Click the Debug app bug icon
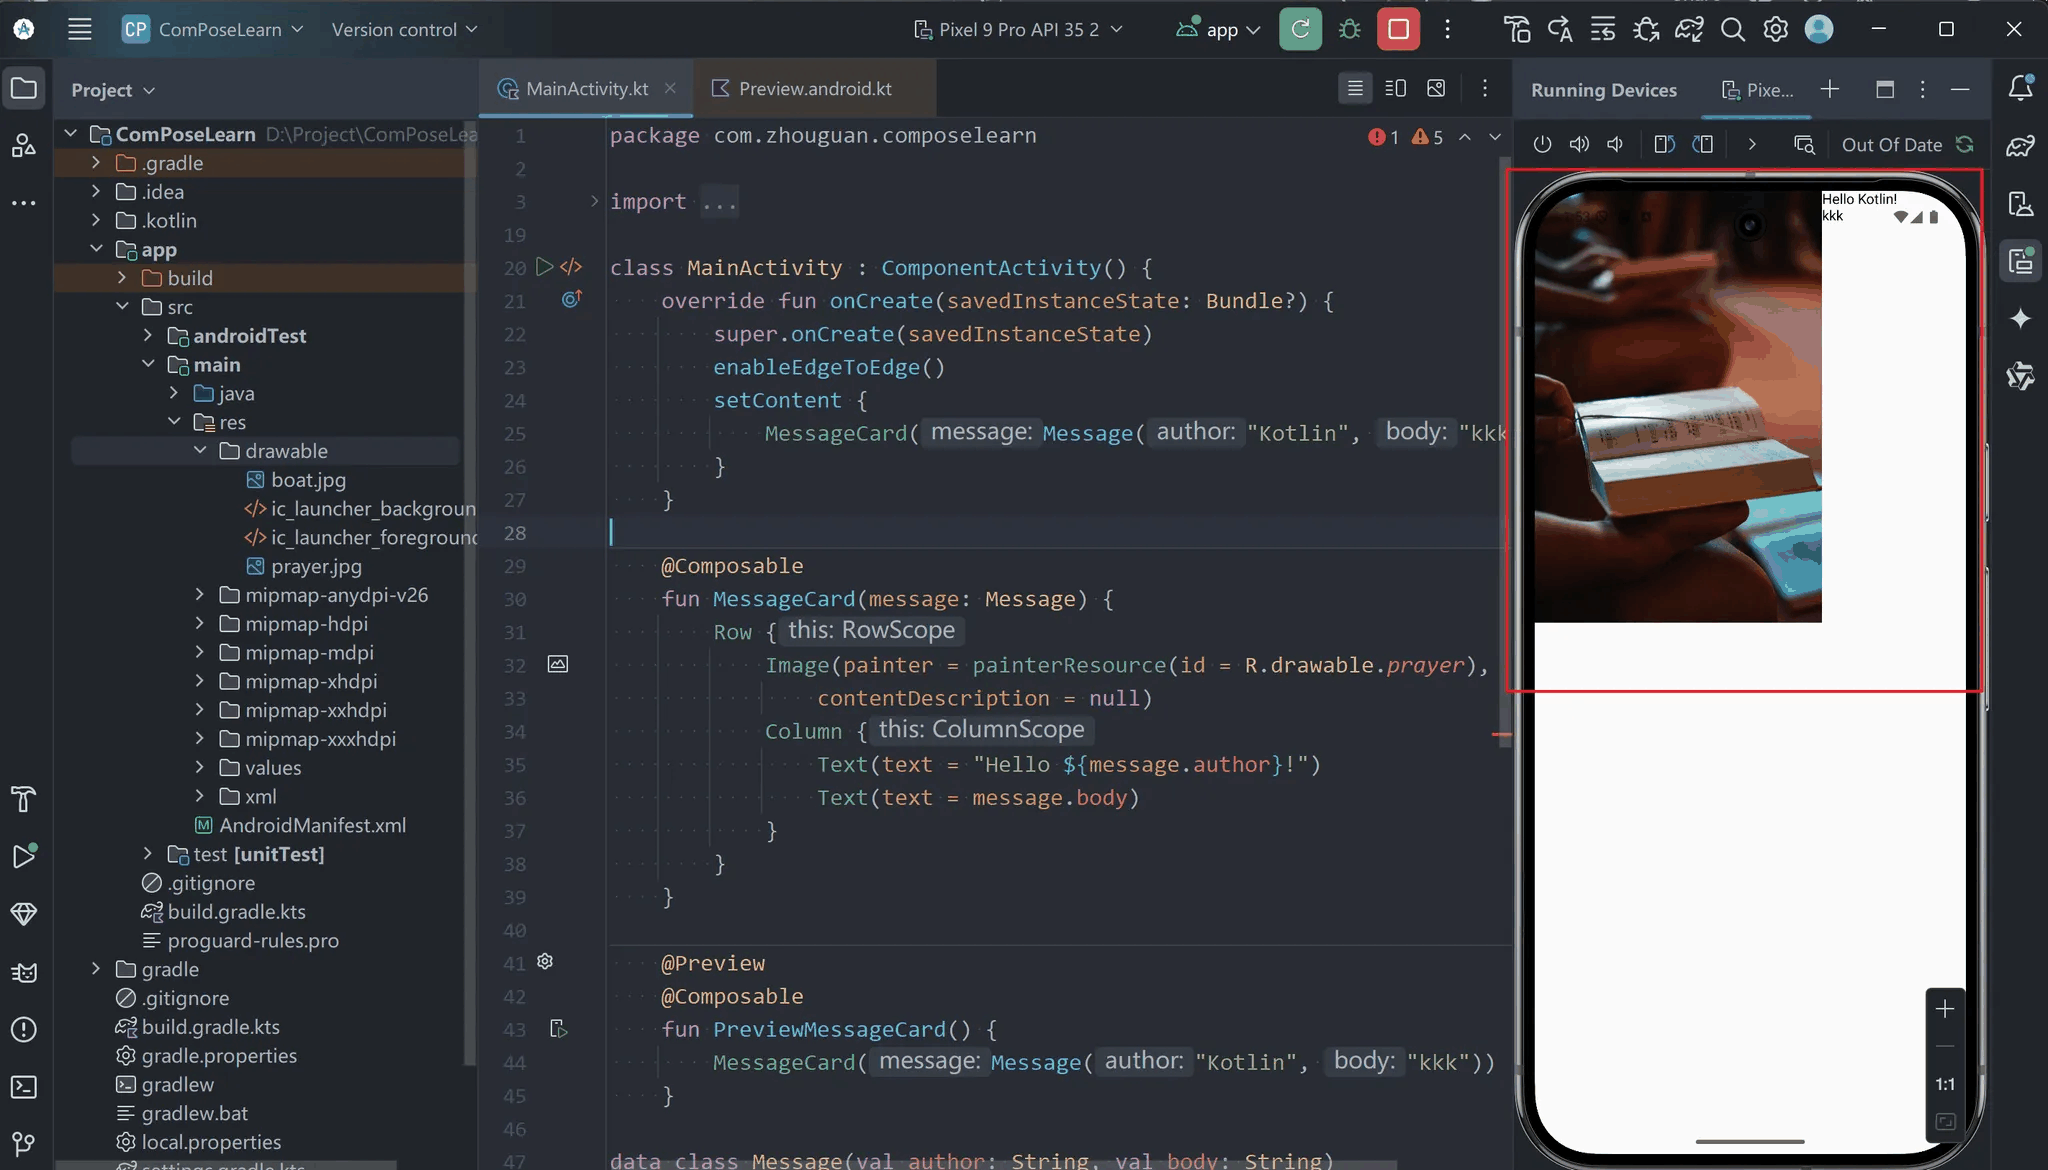Screen dimensions: 2048x1170 1350,30
